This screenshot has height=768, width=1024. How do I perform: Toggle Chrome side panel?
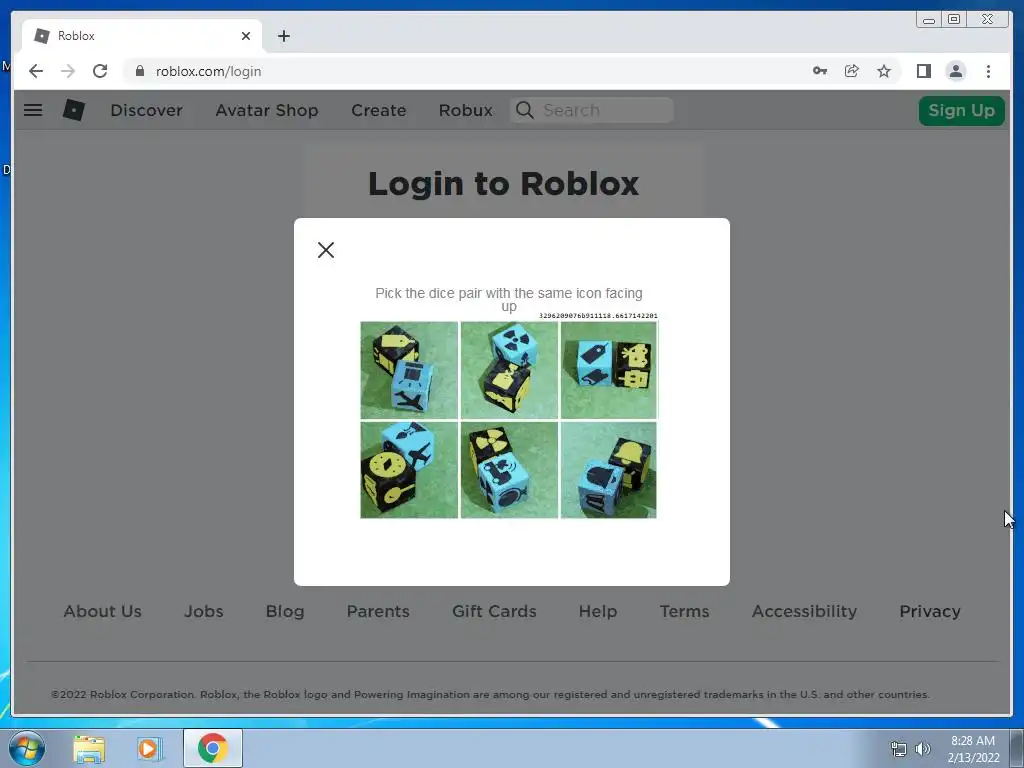coord(923,71)
